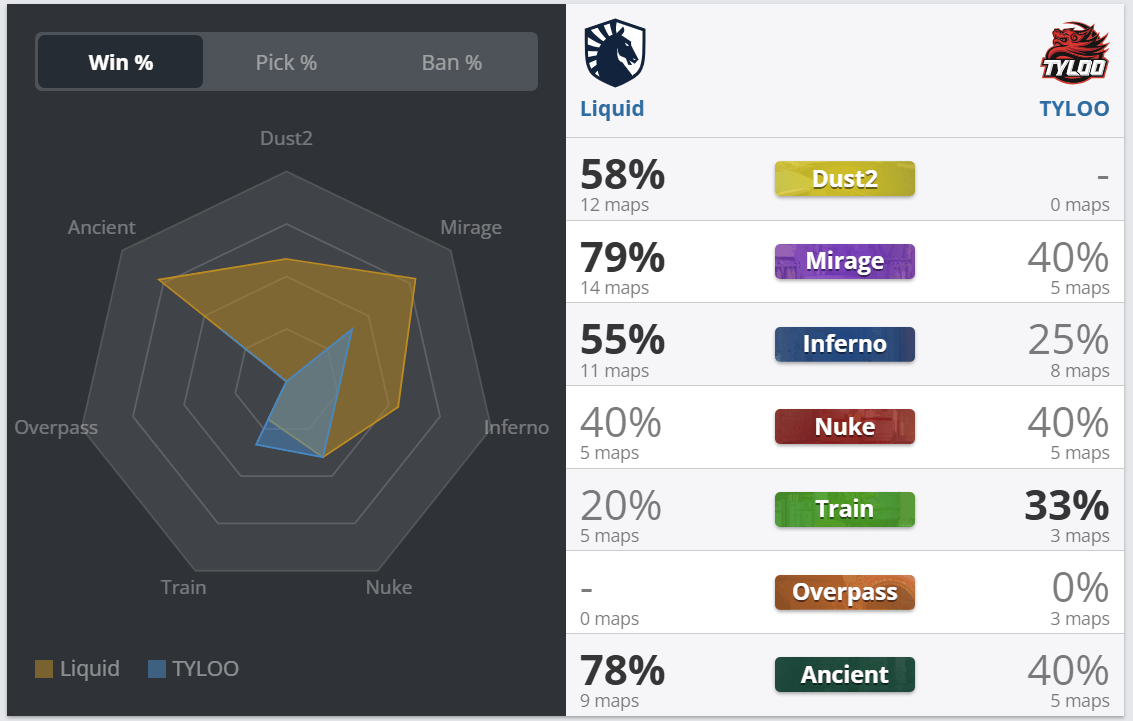
Task: Click the Ancient label on radar chart
Action: [x=101, y=228]
